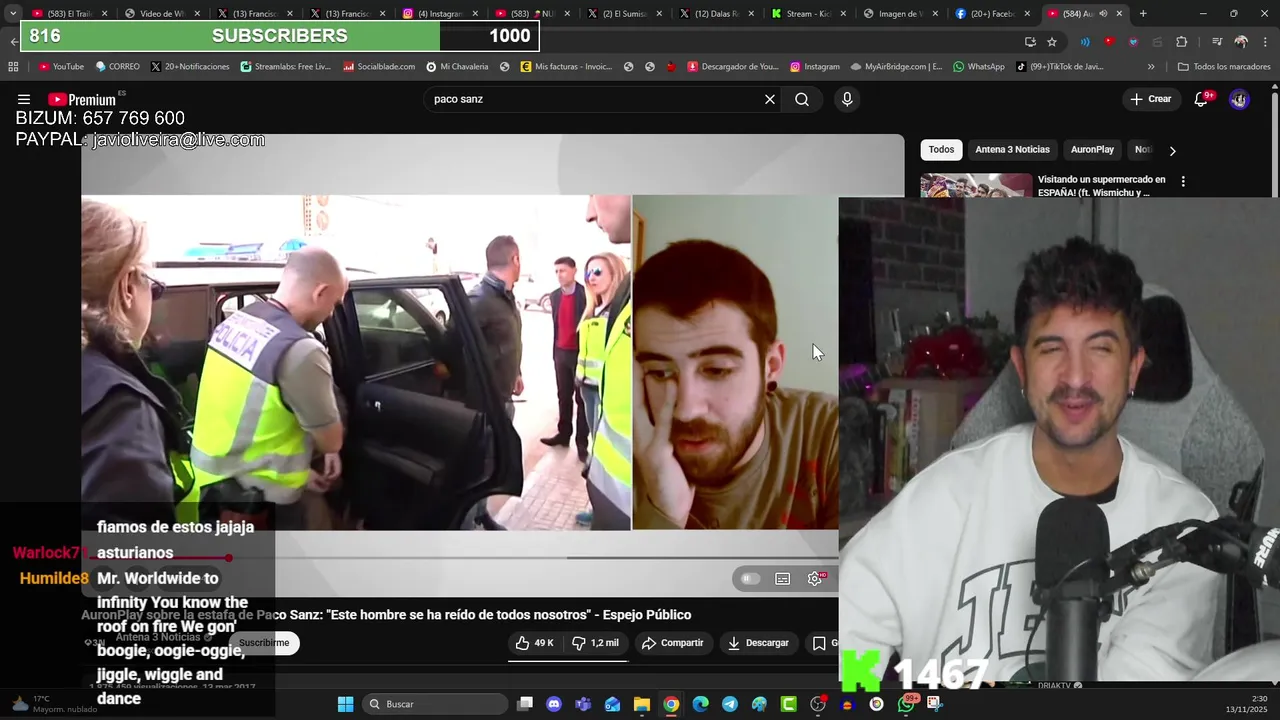The image size is (1280, 720).
Task: Click the taskbar Buscar search box
Action: coord(435,704)
